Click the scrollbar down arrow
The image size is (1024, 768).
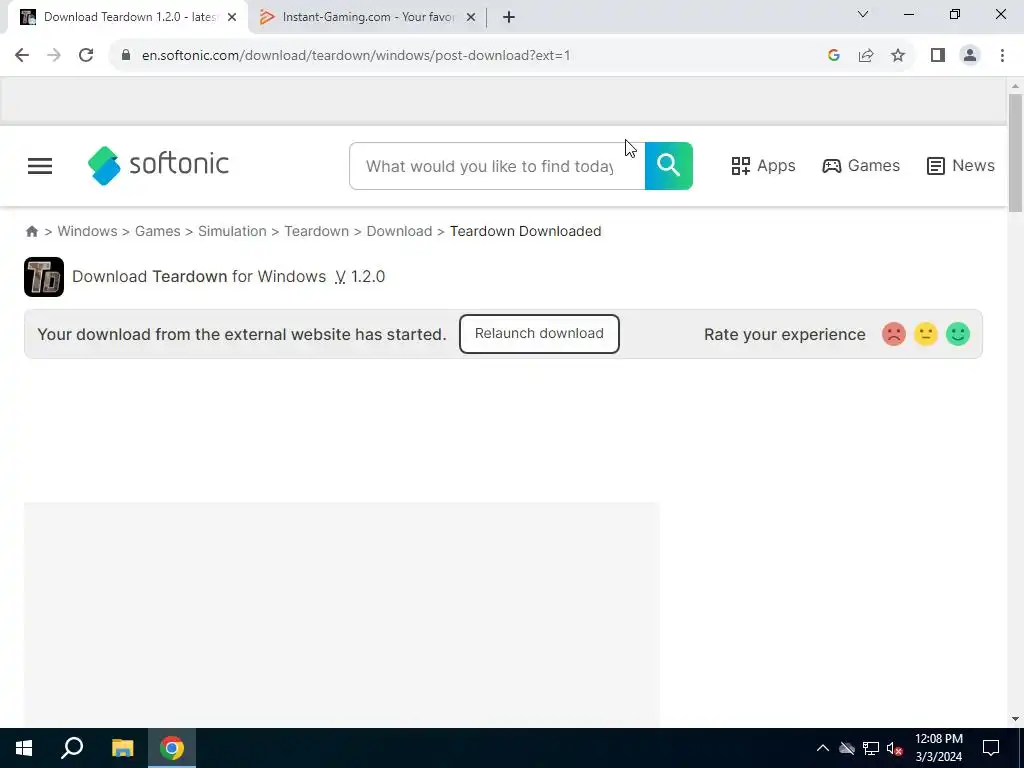click(x=1015, y=719)
